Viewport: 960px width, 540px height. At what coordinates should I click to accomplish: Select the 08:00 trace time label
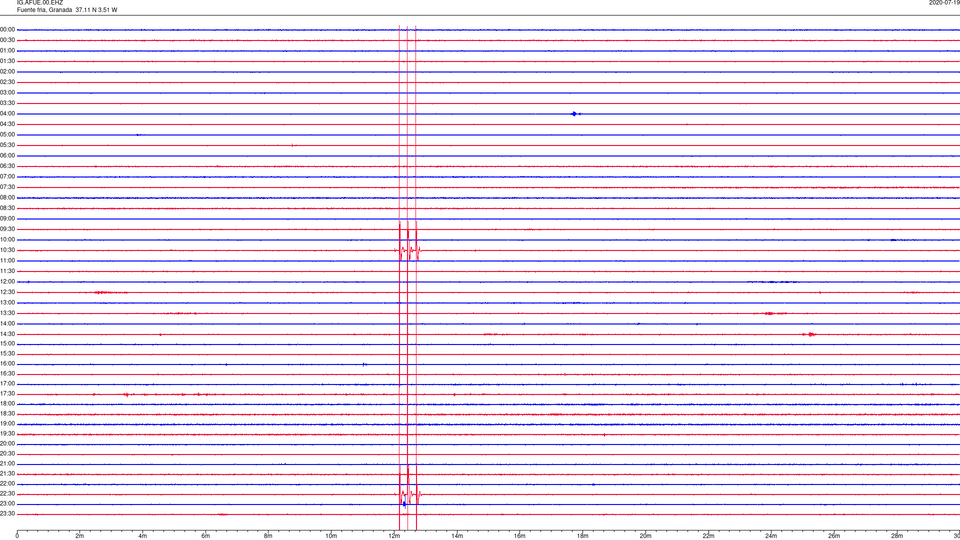(x=7, y=198)
